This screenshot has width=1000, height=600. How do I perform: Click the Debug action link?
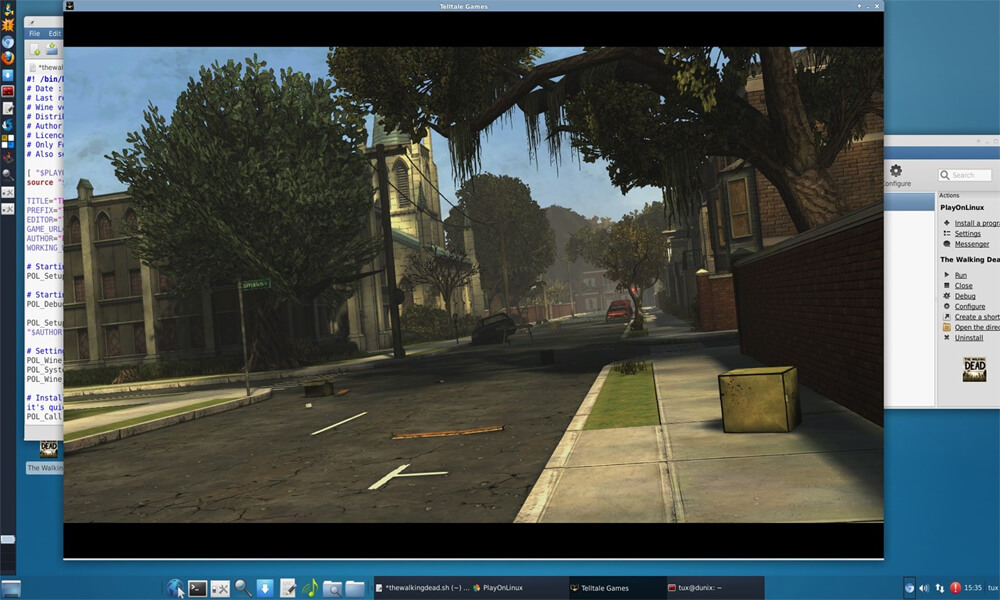tap(964, 296)
